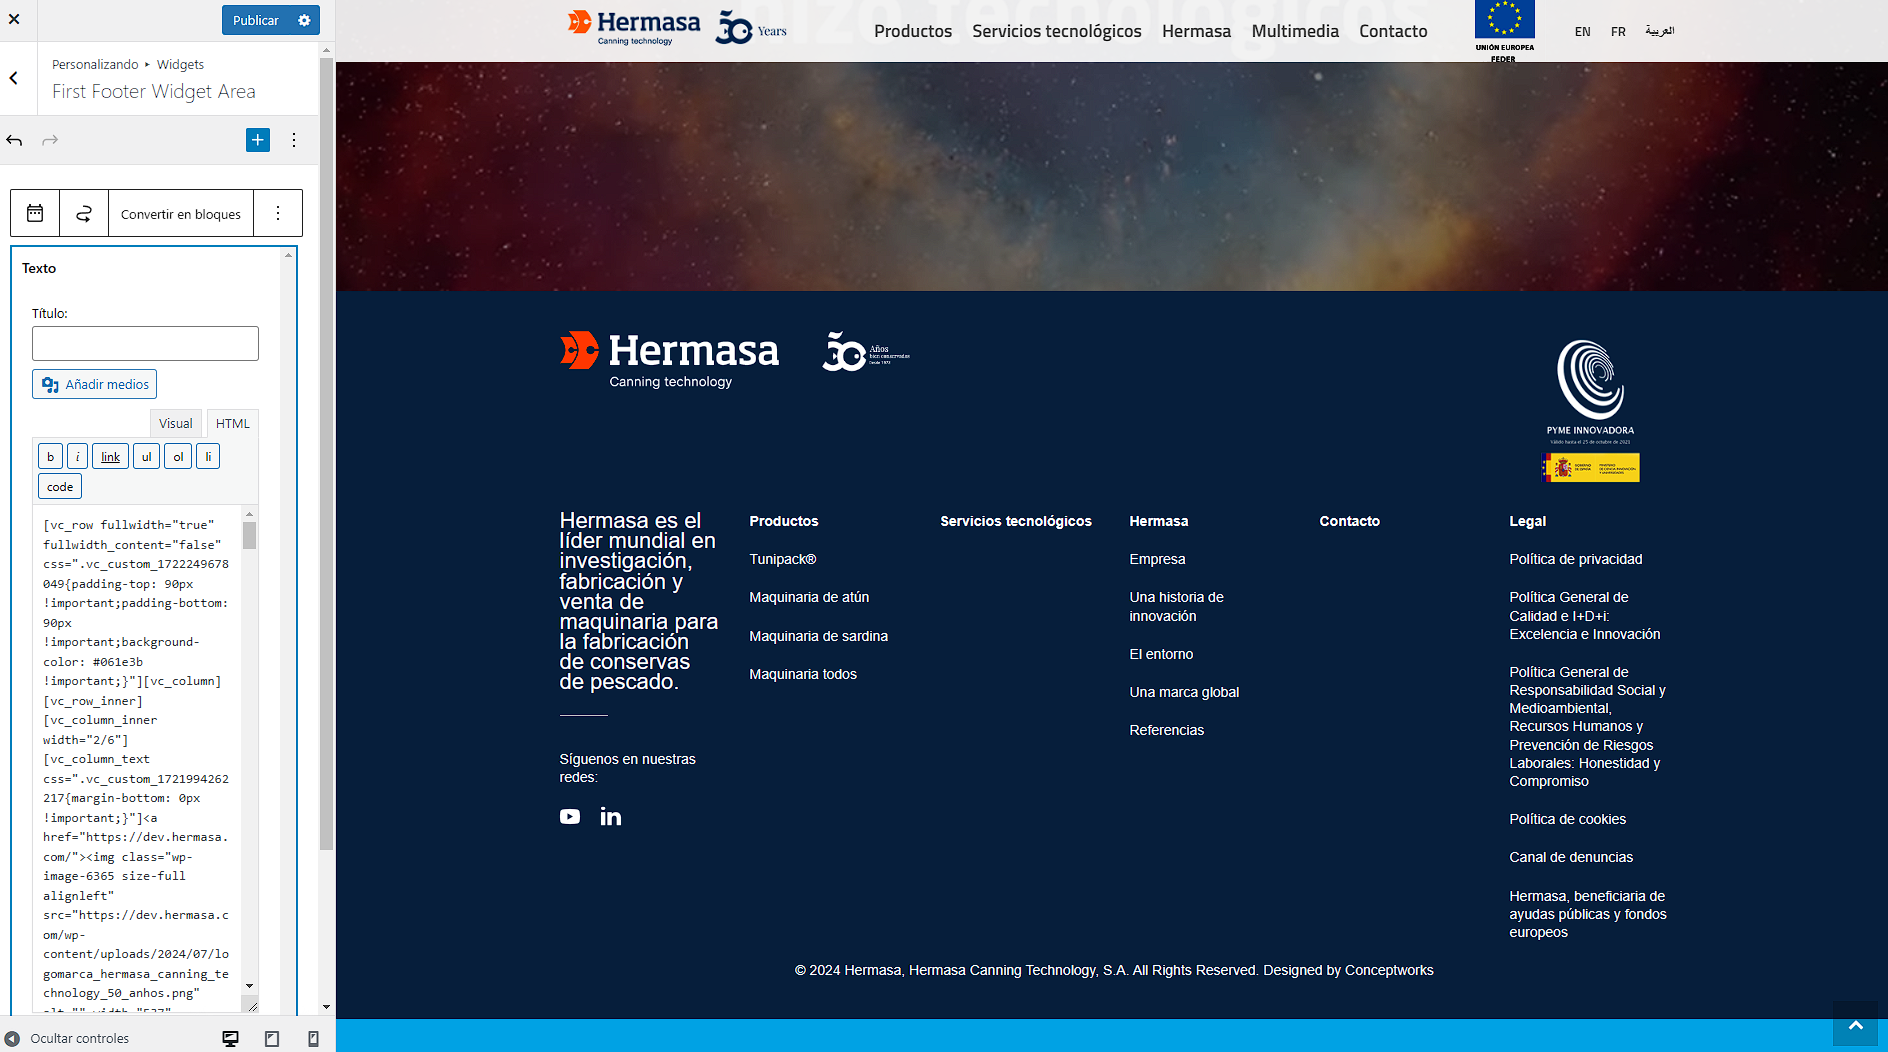Switch site language to EN

click(x=1582, y=32)
